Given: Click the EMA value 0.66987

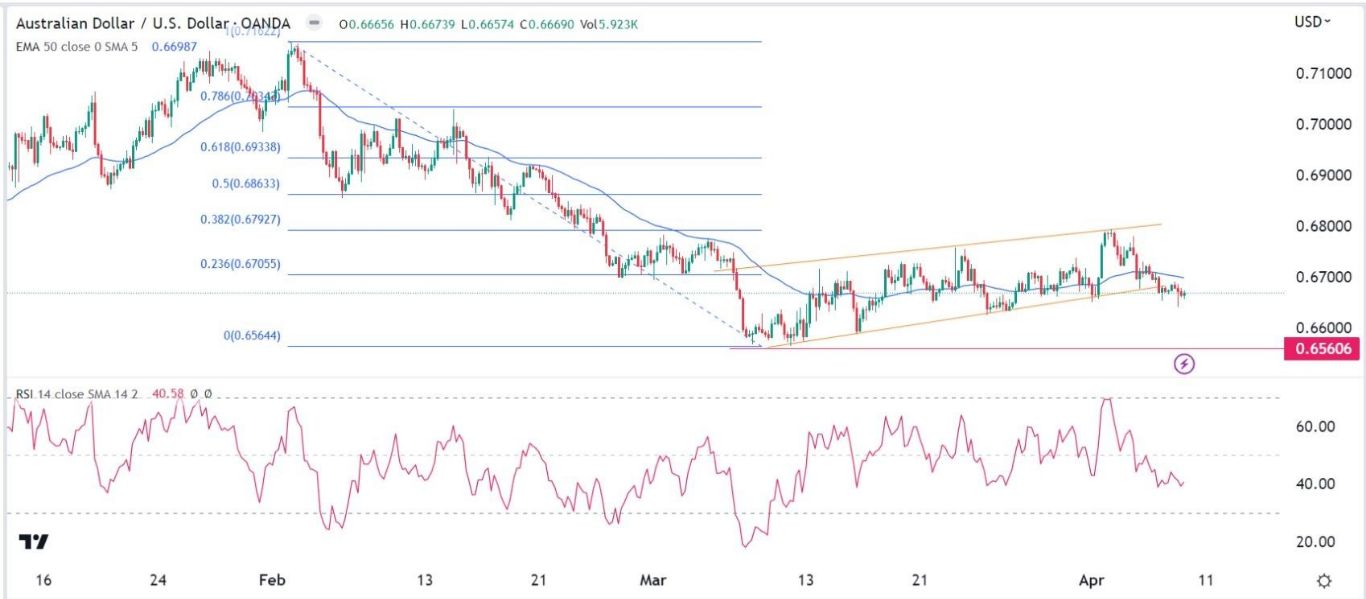Looking at the screenshot, I should tap(174, 46).
